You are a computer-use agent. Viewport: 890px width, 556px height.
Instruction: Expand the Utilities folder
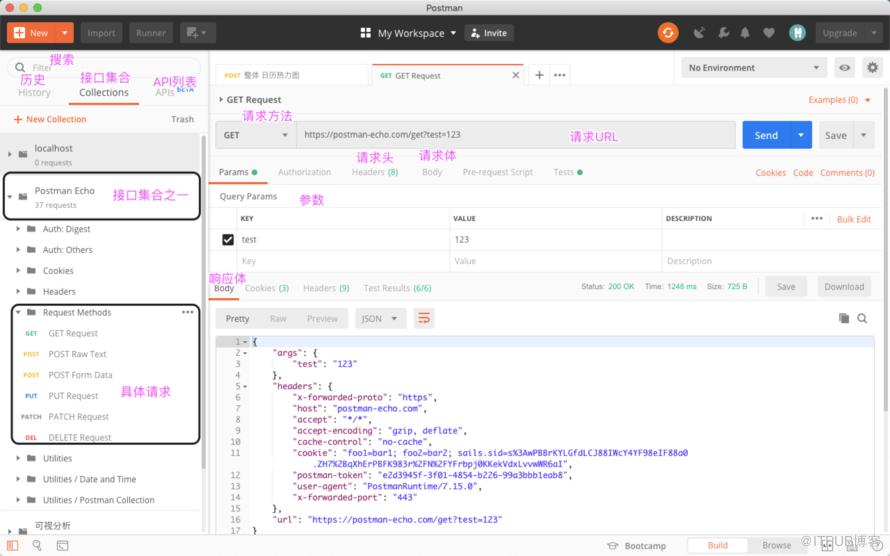(x=19, y=458)
